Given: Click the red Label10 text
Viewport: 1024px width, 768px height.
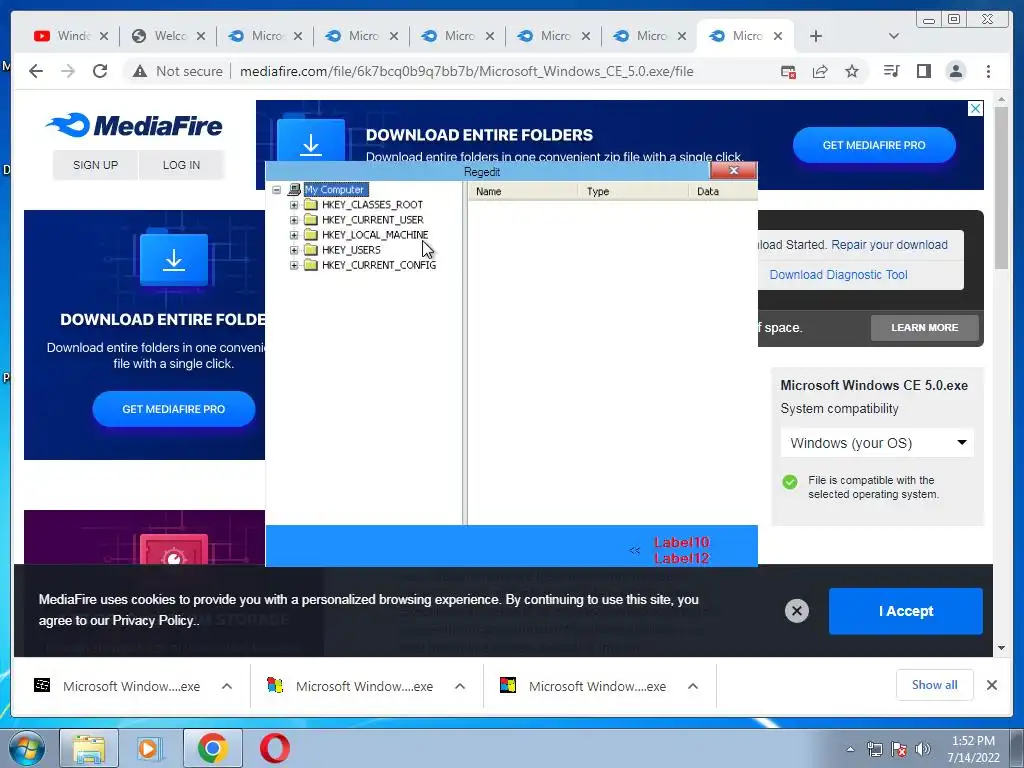Looking at the screenshot, I should point(682,542).
